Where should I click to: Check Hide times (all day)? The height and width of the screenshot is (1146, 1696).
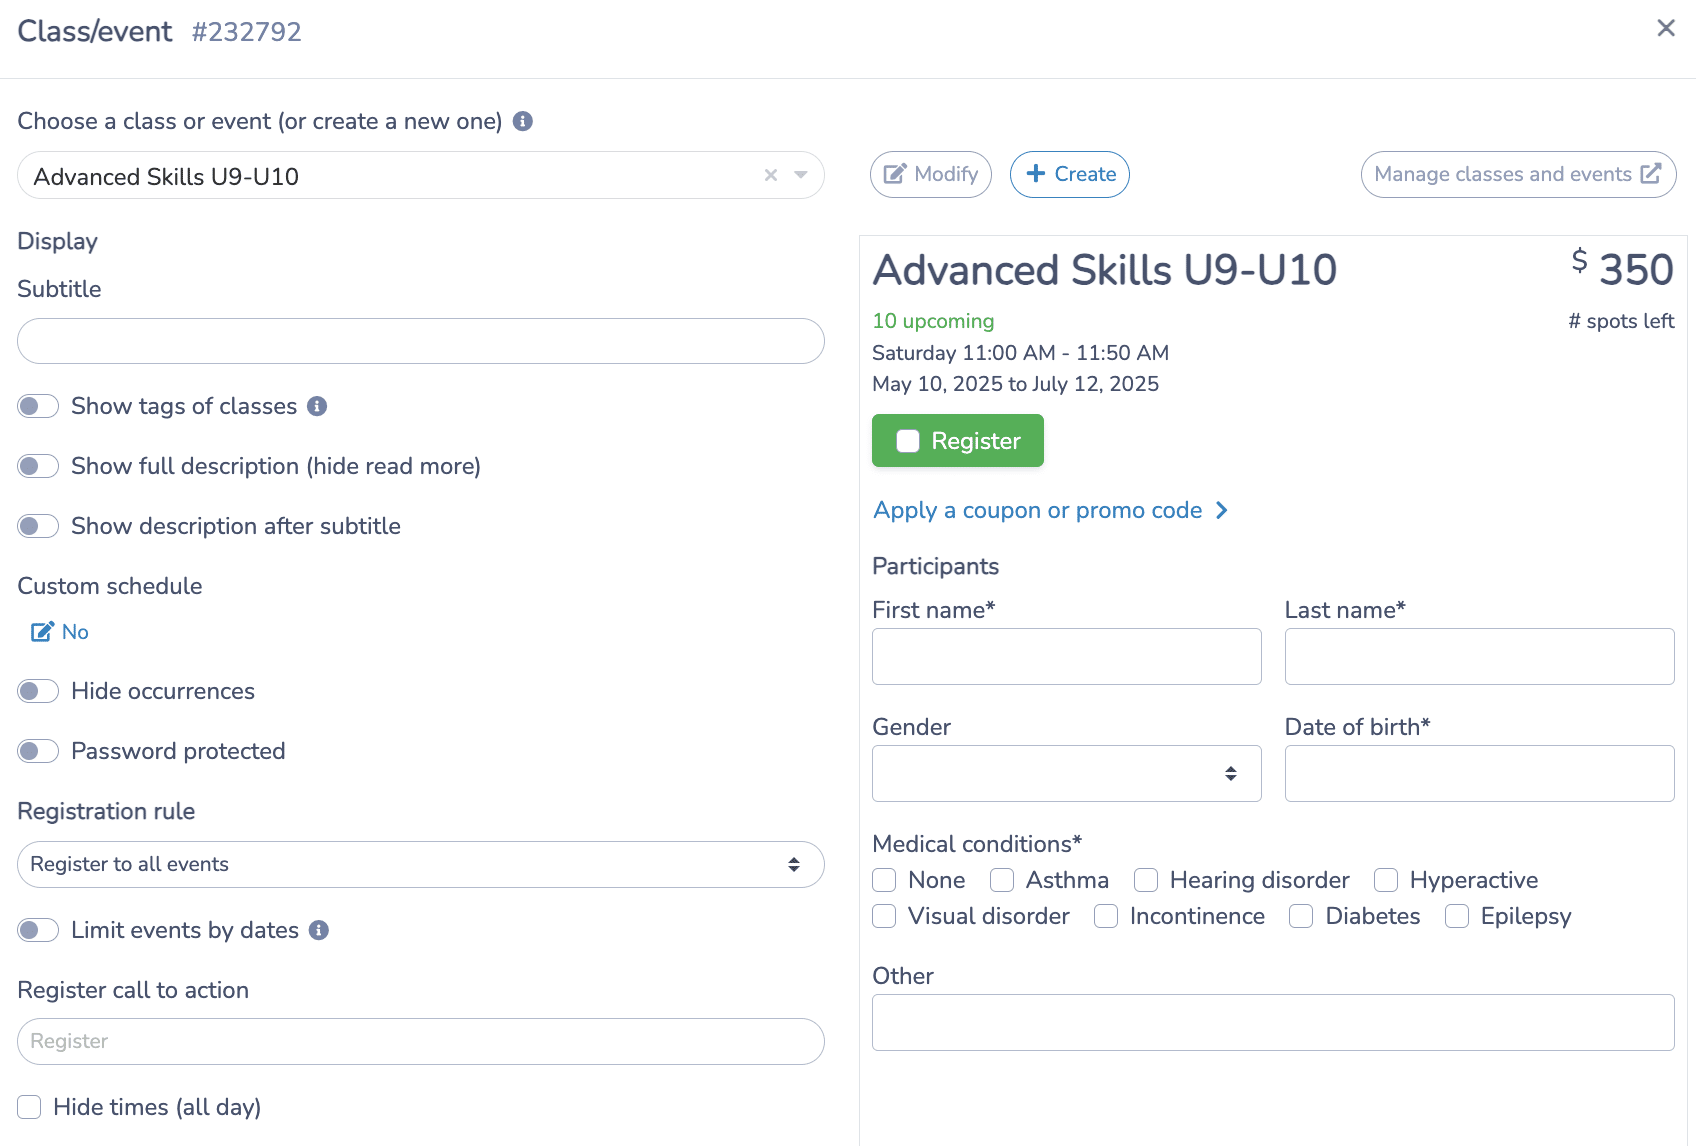click(29, 1107)
